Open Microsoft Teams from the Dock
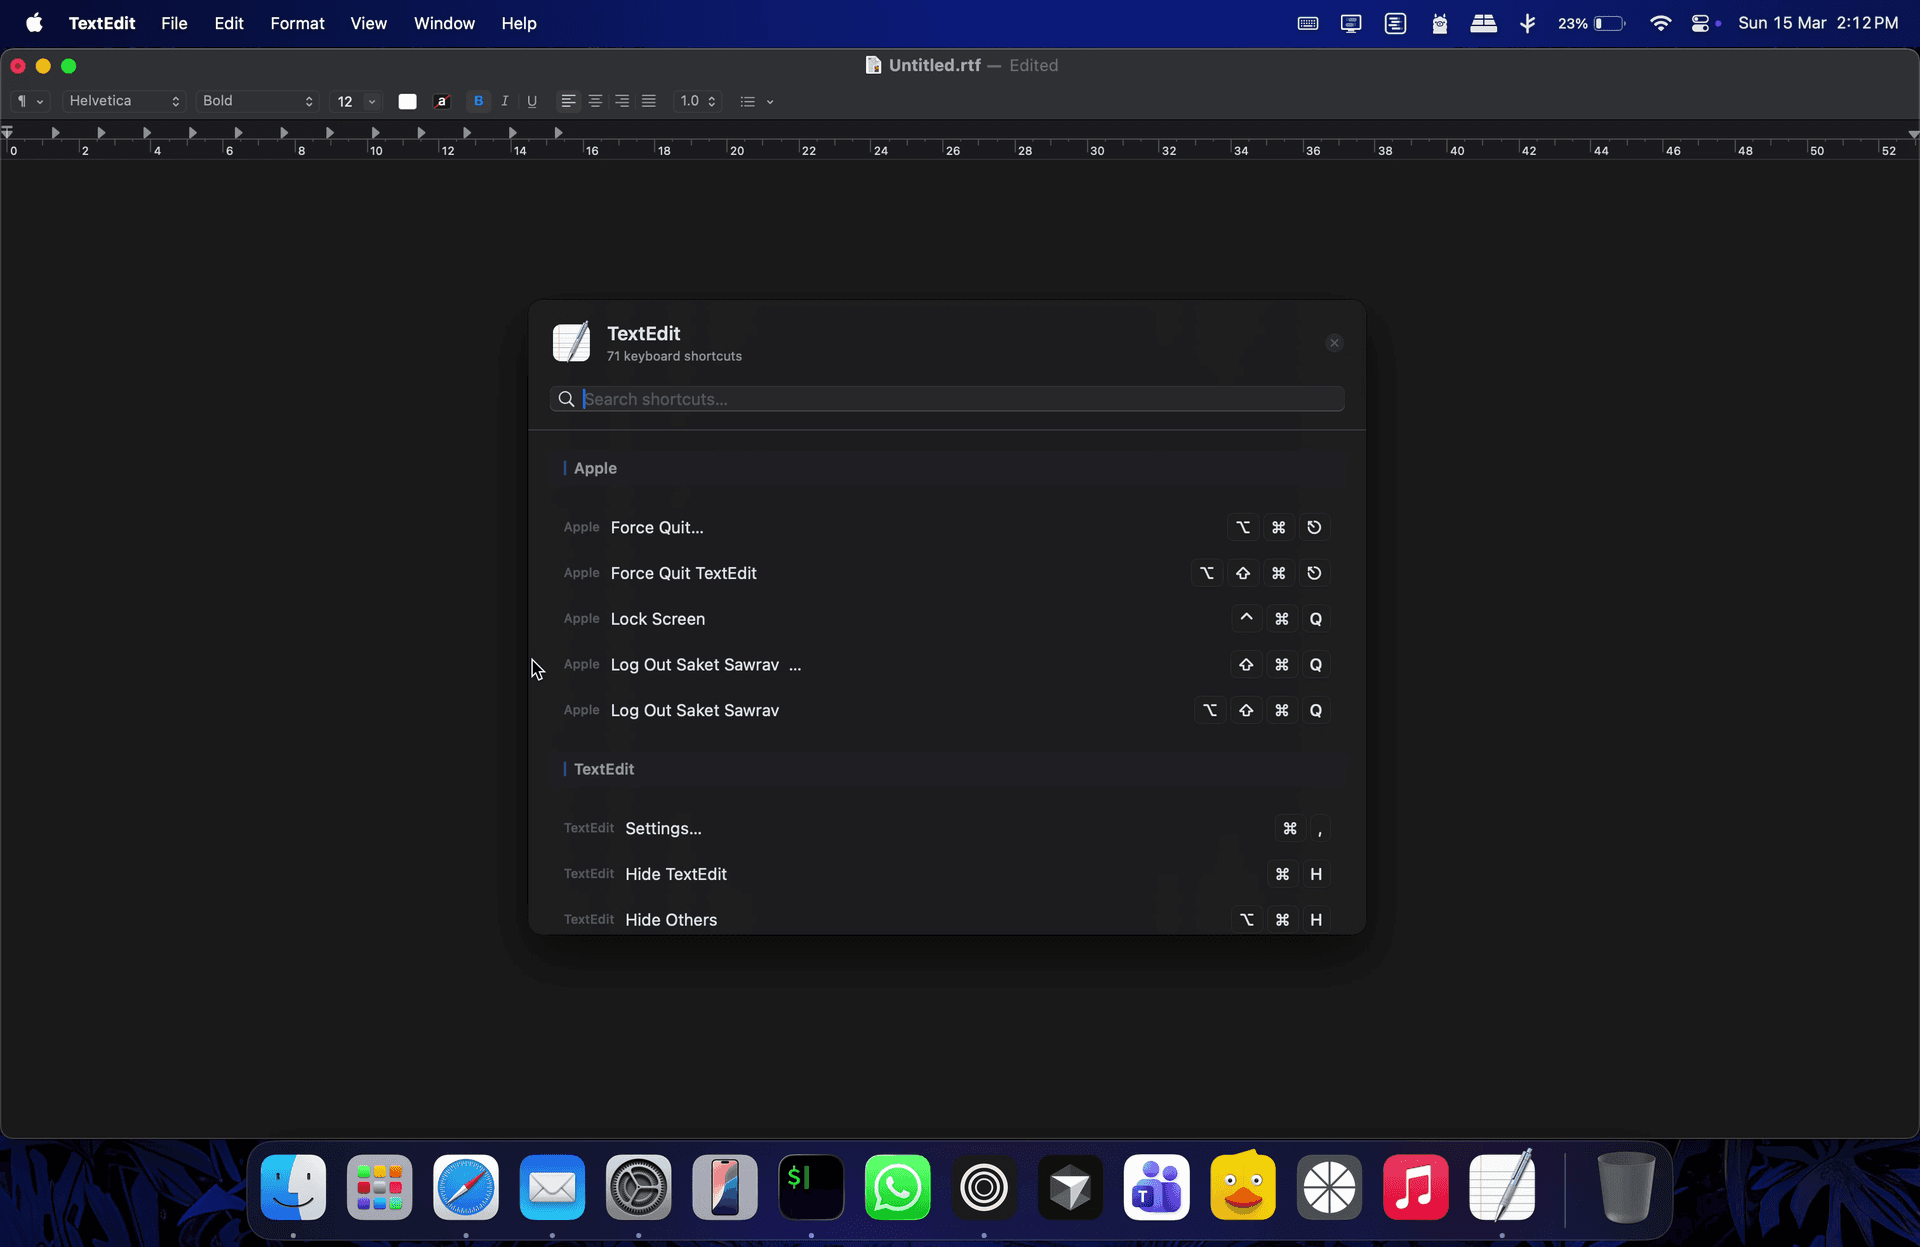Image resolution: width=1920 pixels, height=1247 pixels. (x=1156, y=1187)
